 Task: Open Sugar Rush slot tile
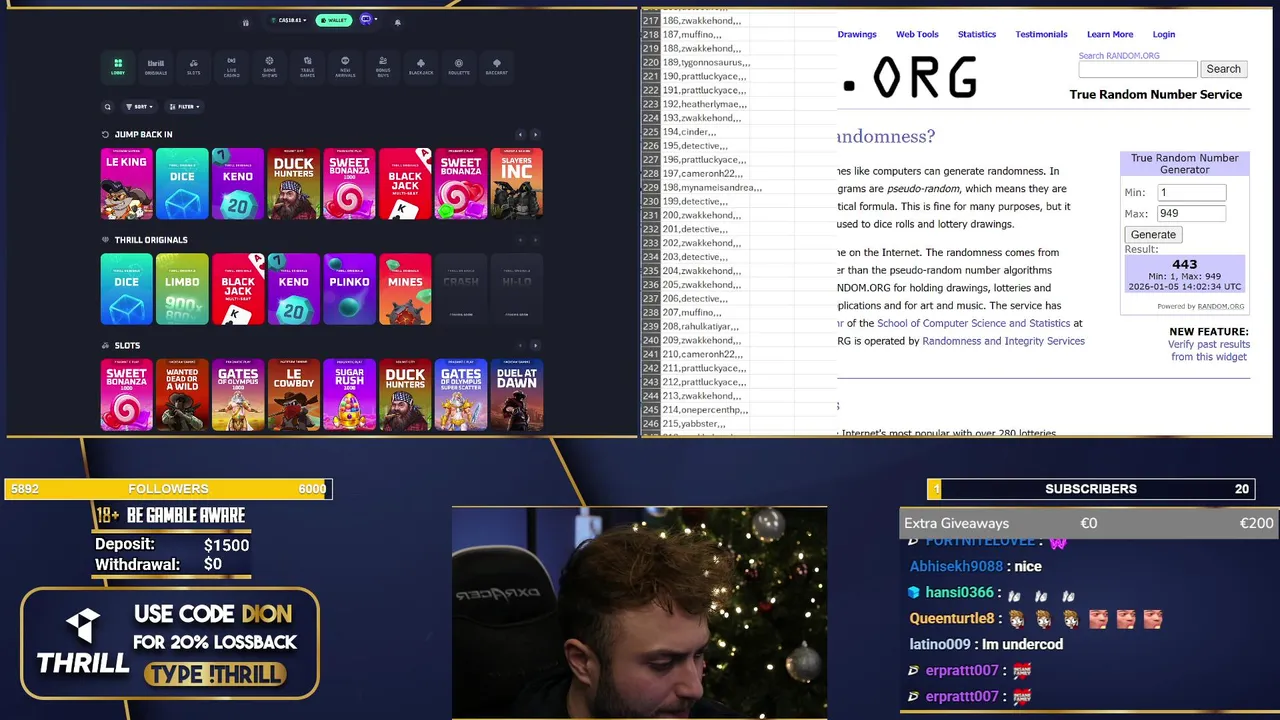coord(349,395)
